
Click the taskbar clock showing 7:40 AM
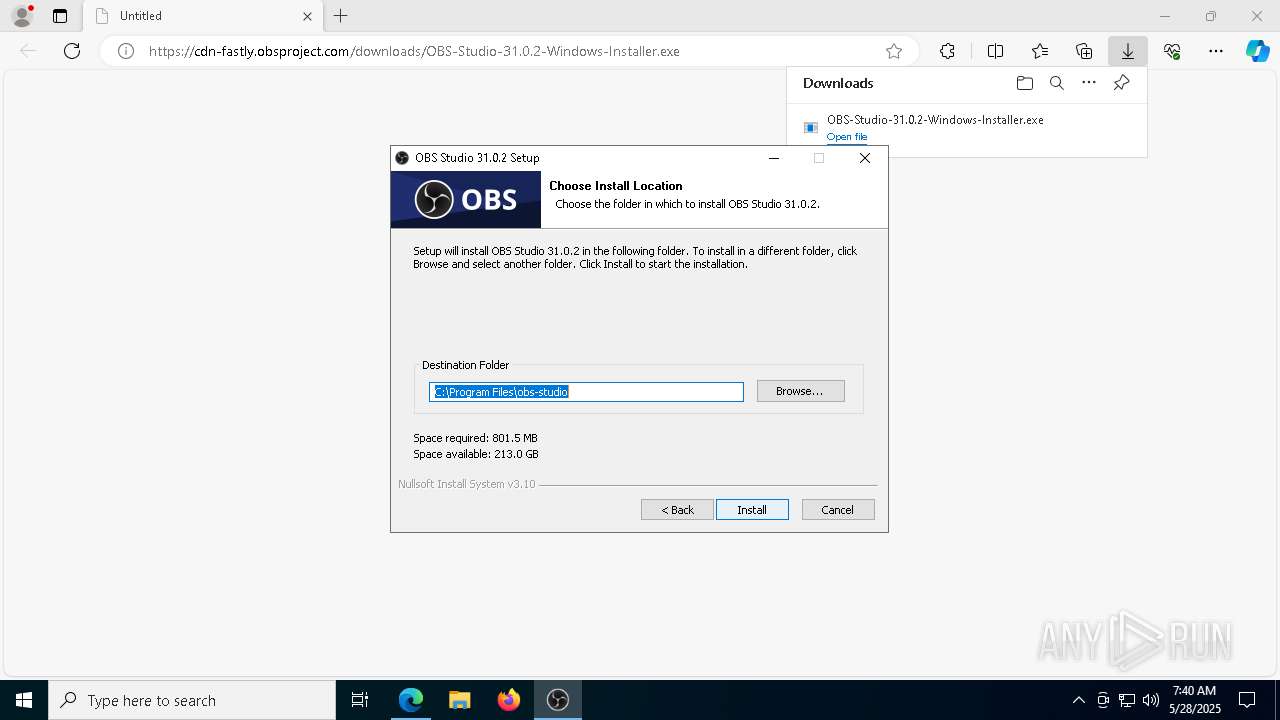point(1195,700)
